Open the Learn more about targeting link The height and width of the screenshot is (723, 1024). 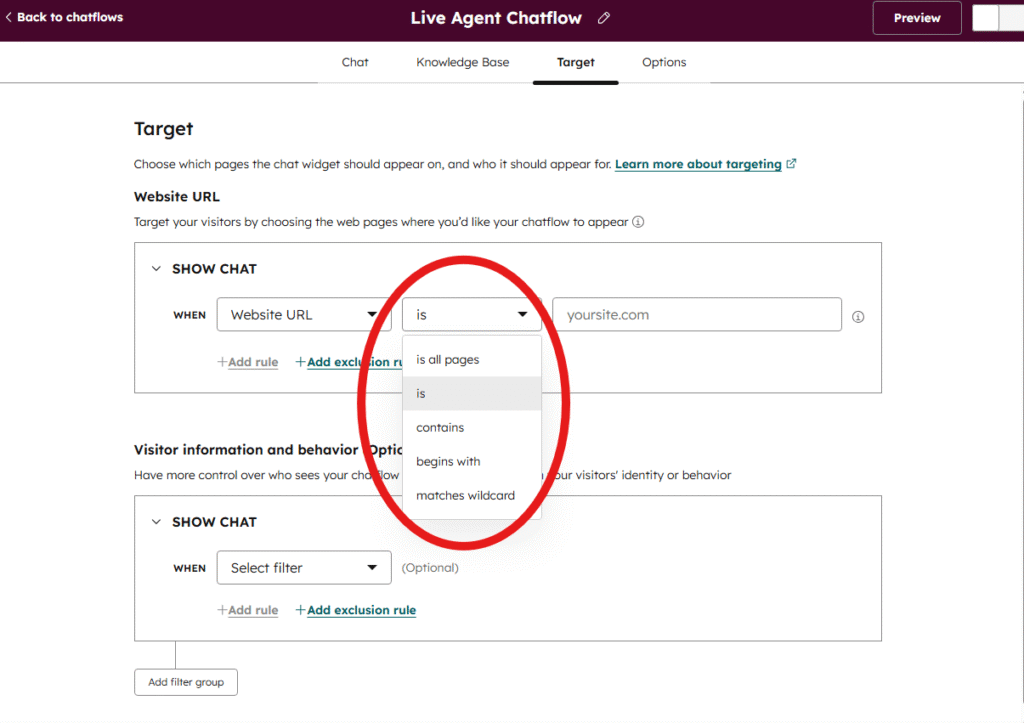[x=700, y=163]
